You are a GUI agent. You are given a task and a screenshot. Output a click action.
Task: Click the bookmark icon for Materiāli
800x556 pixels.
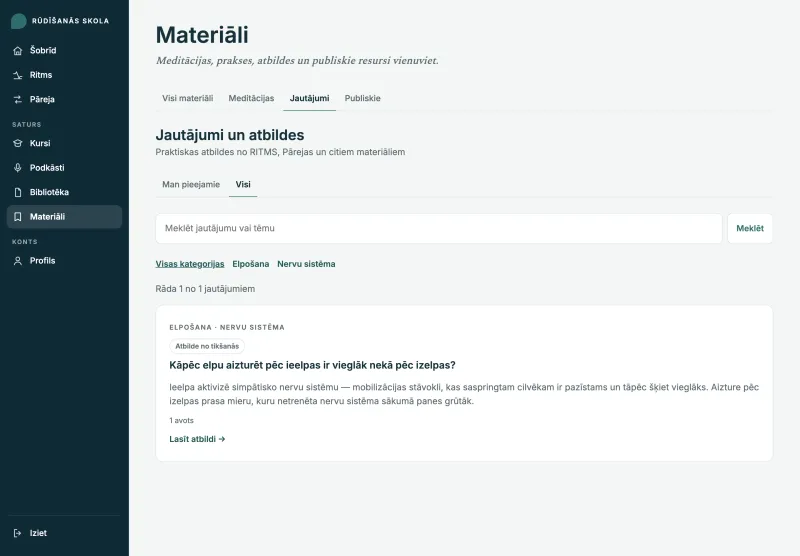(18, 217)
